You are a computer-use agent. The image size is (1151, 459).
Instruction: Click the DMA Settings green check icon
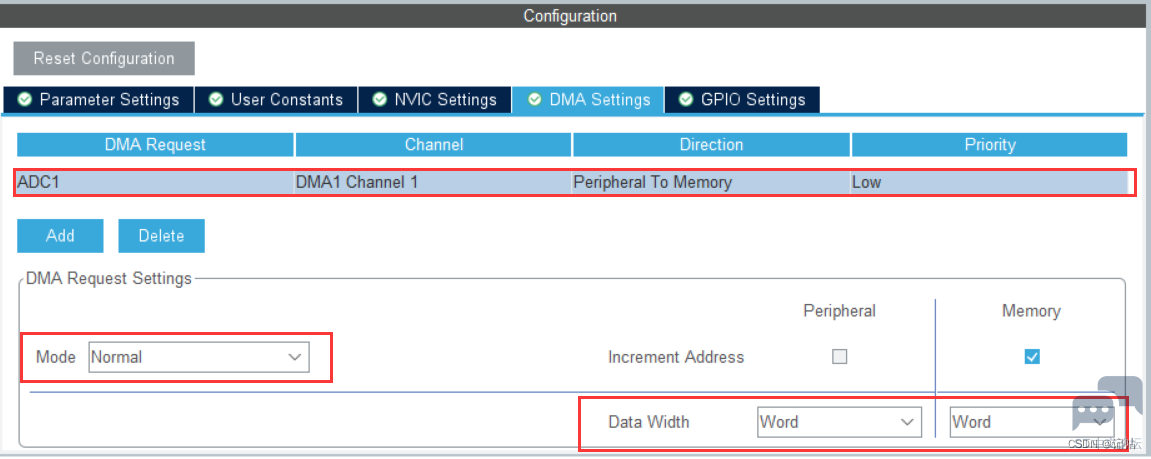coord(535,100)
